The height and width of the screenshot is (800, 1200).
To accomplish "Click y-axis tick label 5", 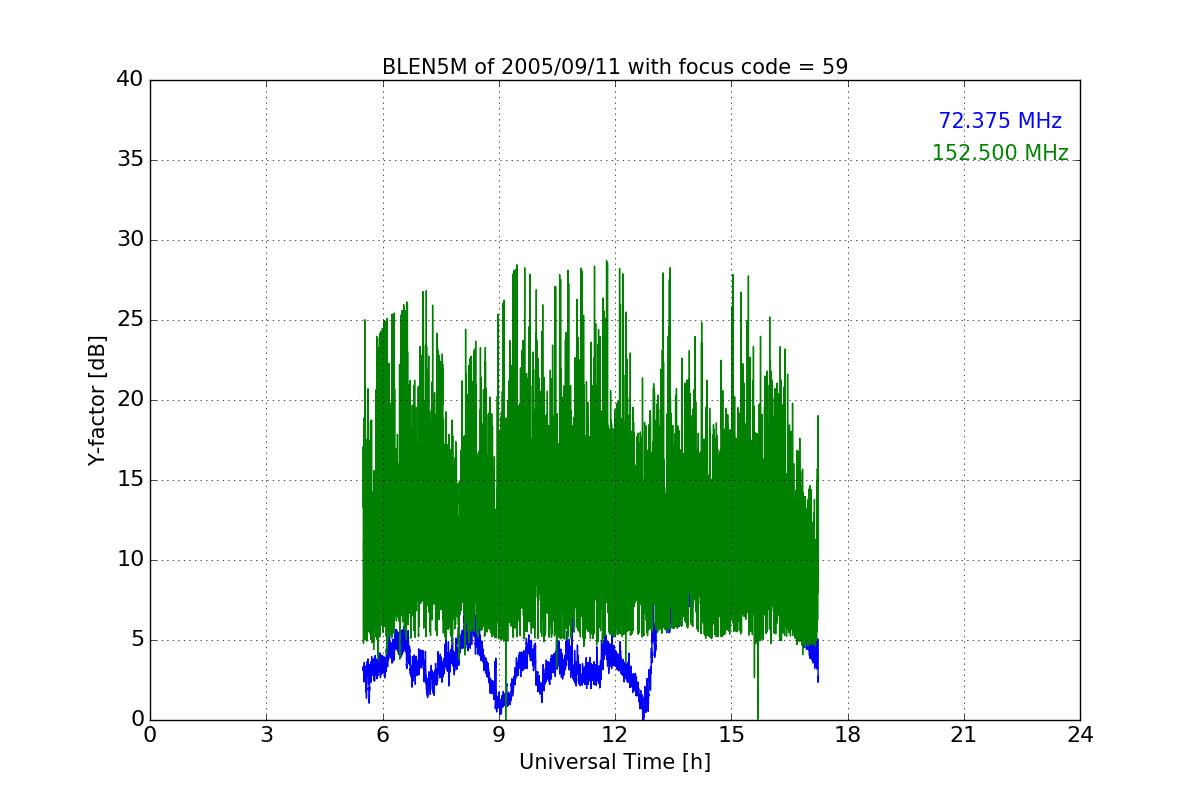I will click(137, 640).
